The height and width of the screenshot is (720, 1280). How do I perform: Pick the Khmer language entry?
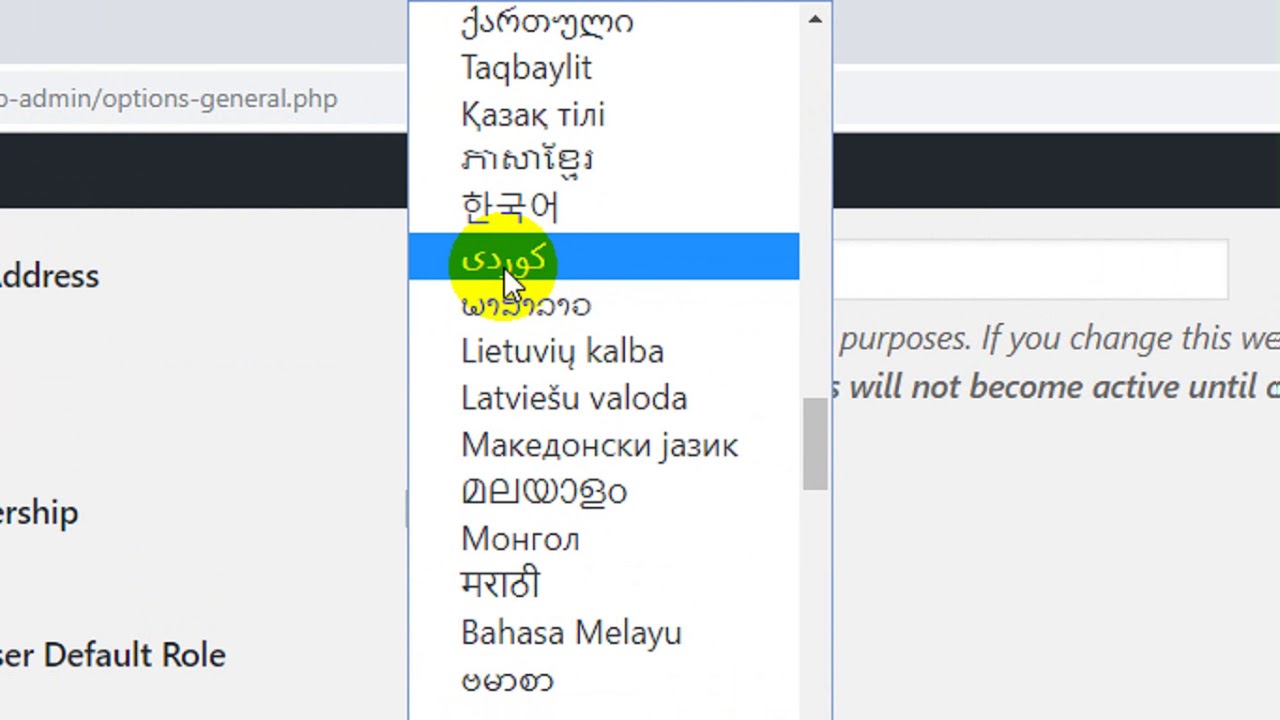(527, 160)
